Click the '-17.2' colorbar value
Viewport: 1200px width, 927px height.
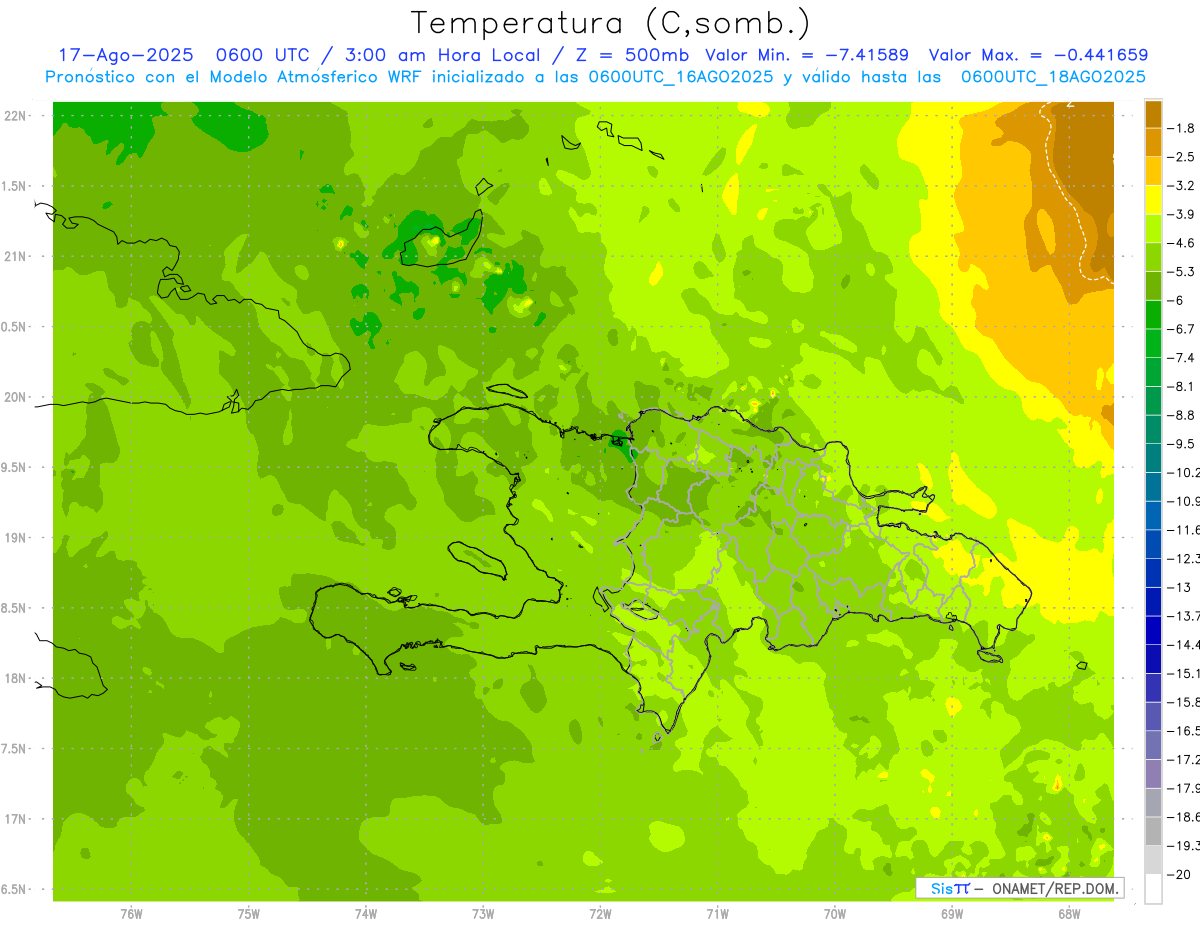1183,759
